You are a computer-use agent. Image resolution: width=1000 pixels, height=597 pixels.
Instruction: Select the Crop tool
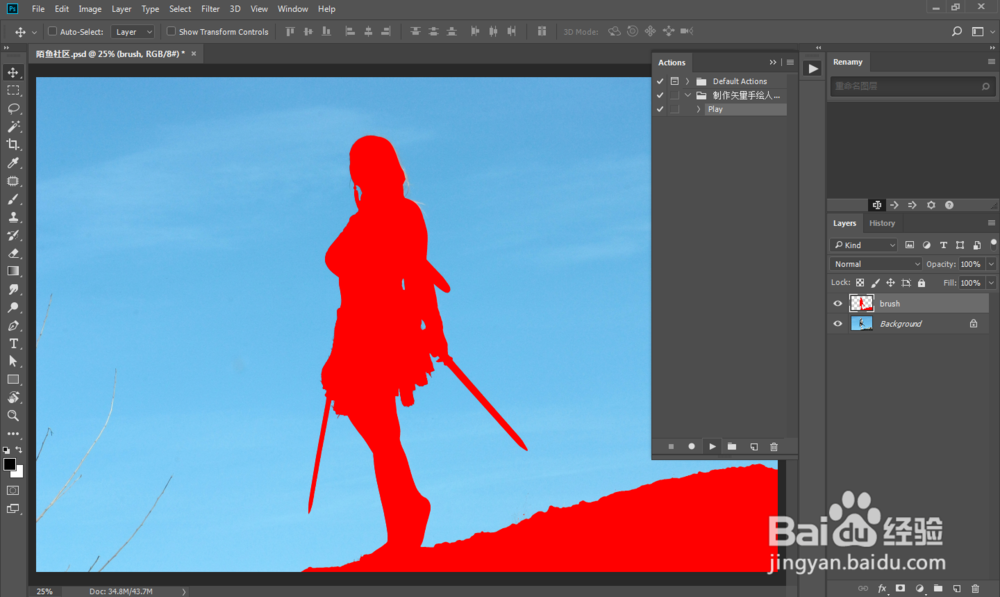click(13, 145)
